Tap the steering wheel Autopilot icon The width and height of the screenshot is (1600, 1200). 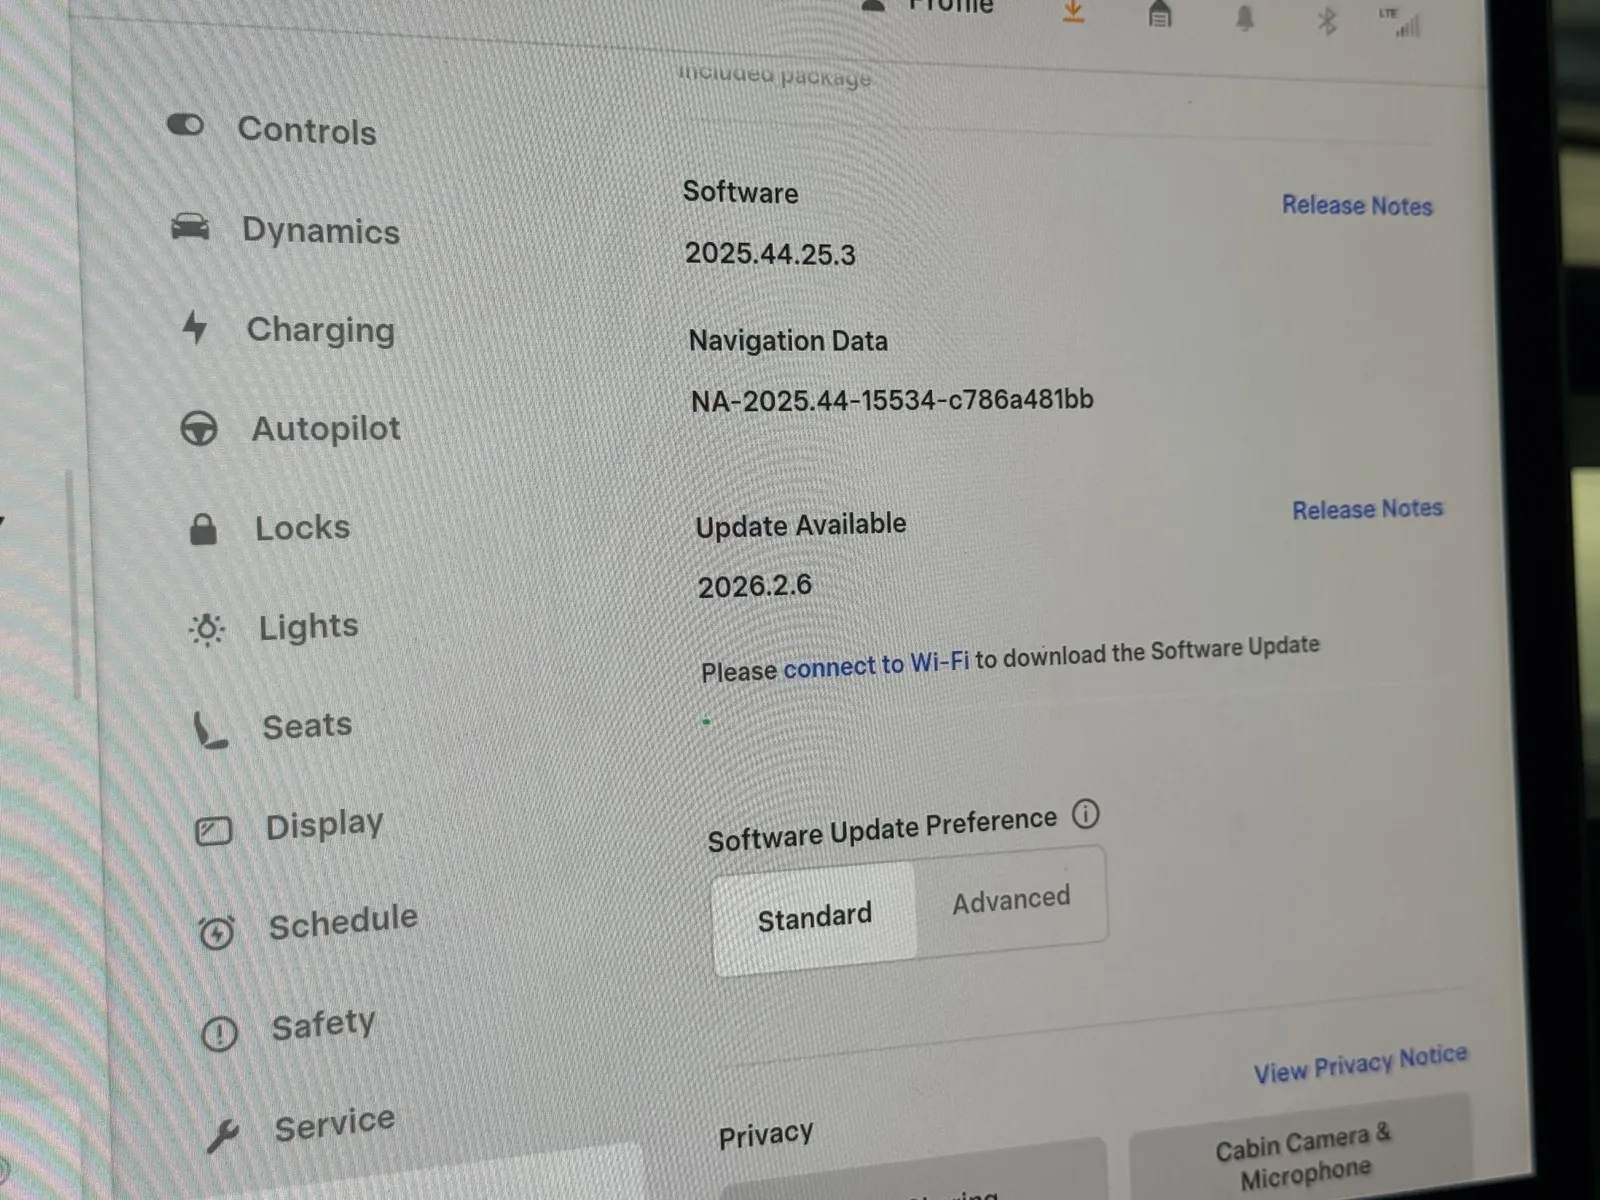pos(199,429)
